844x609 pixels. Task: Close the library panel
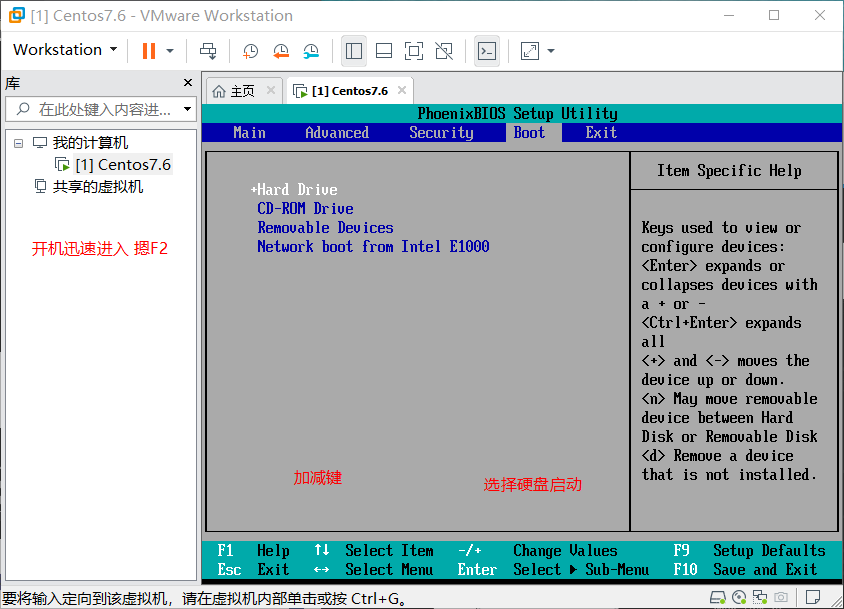tap(188, 82)
